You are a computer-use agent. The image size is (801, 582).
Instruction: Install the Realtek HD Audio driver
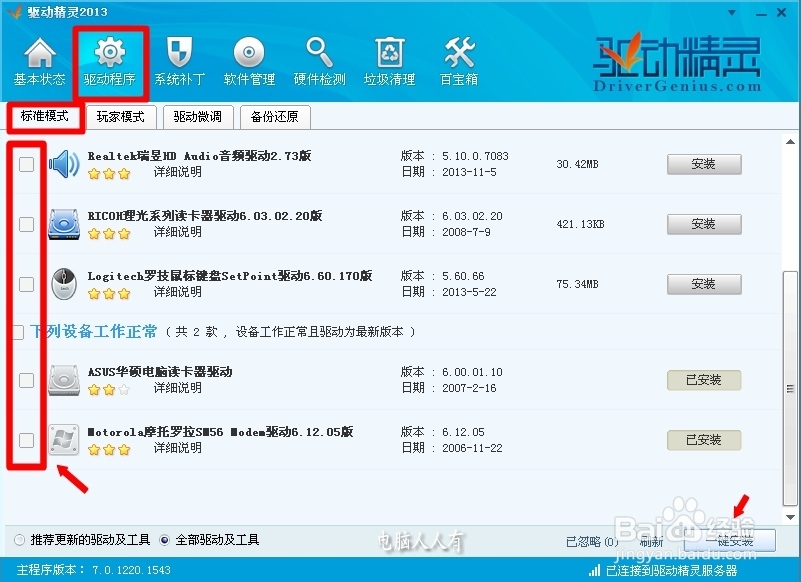coord(704,164)
